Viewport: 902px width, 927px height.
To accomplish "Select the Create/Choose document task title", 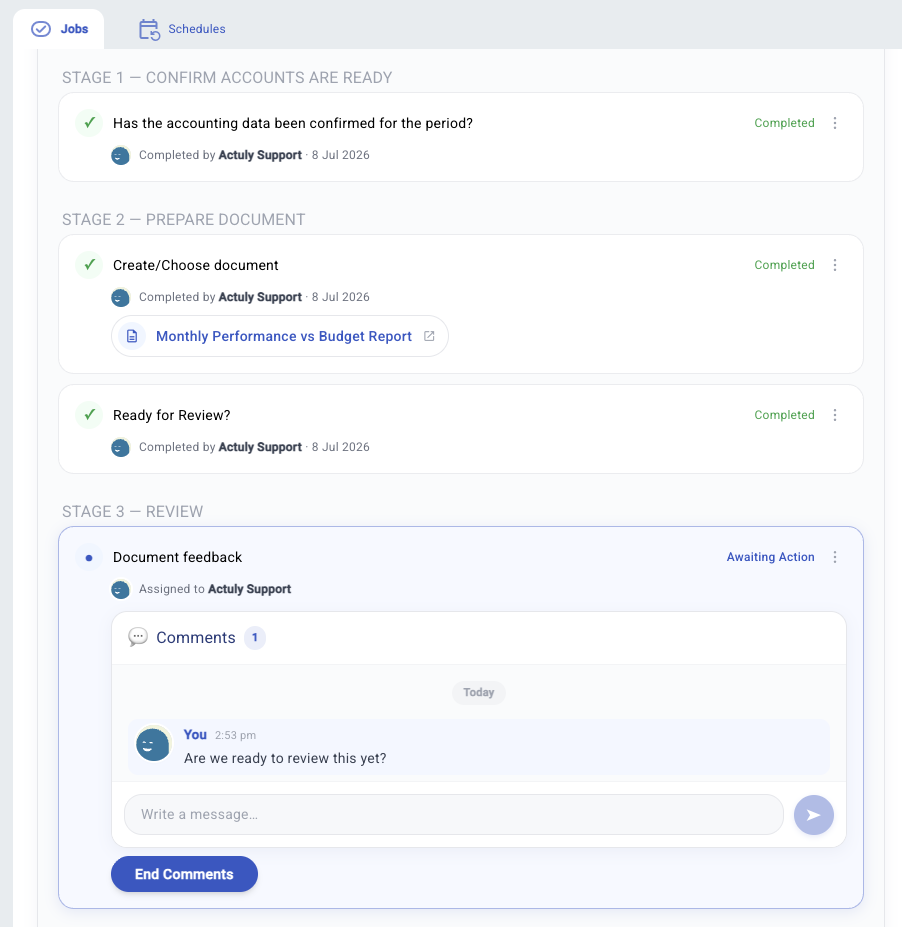I will (196, 265).
